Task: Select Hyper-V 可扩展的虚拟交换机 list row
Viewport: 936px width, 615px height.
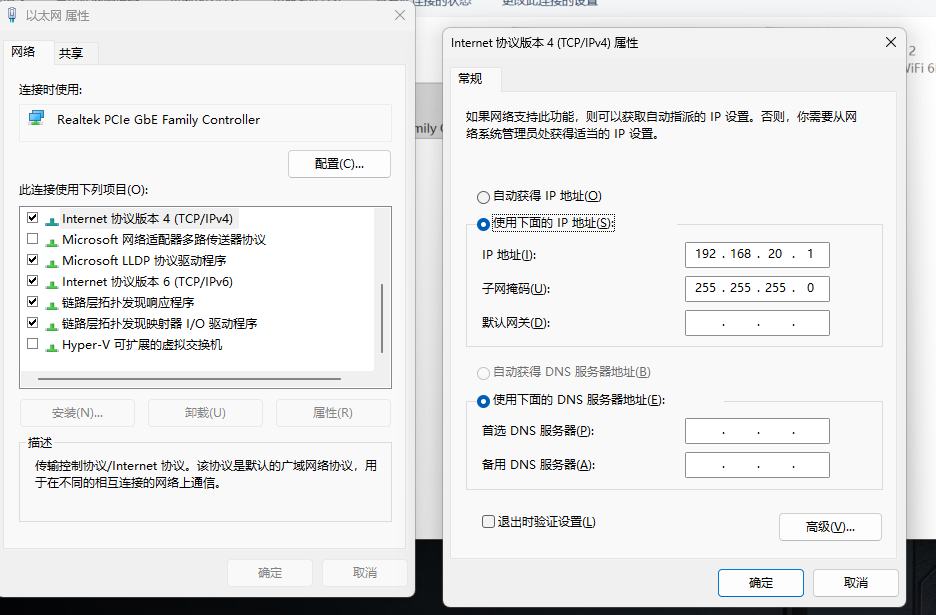Action: tap(197, 345)
